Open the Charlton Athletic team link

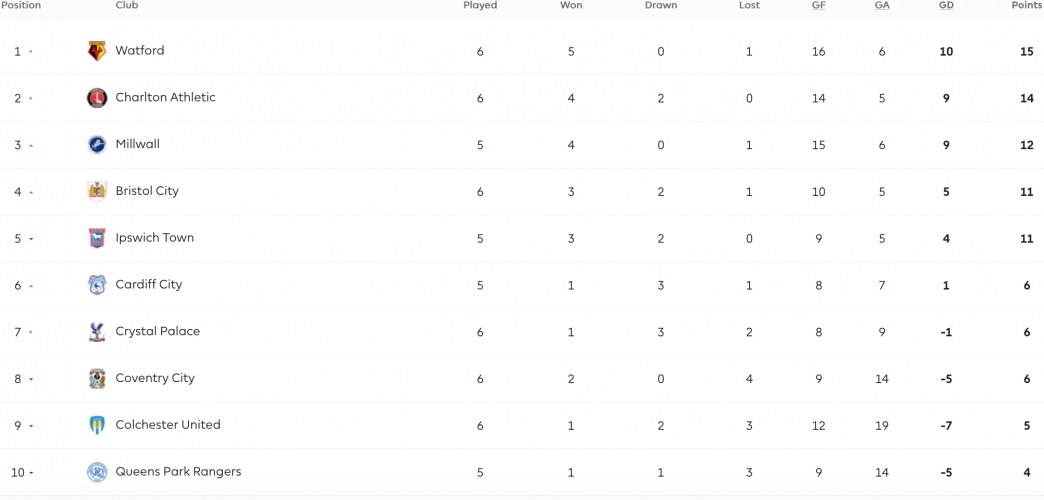coord(166,97)
